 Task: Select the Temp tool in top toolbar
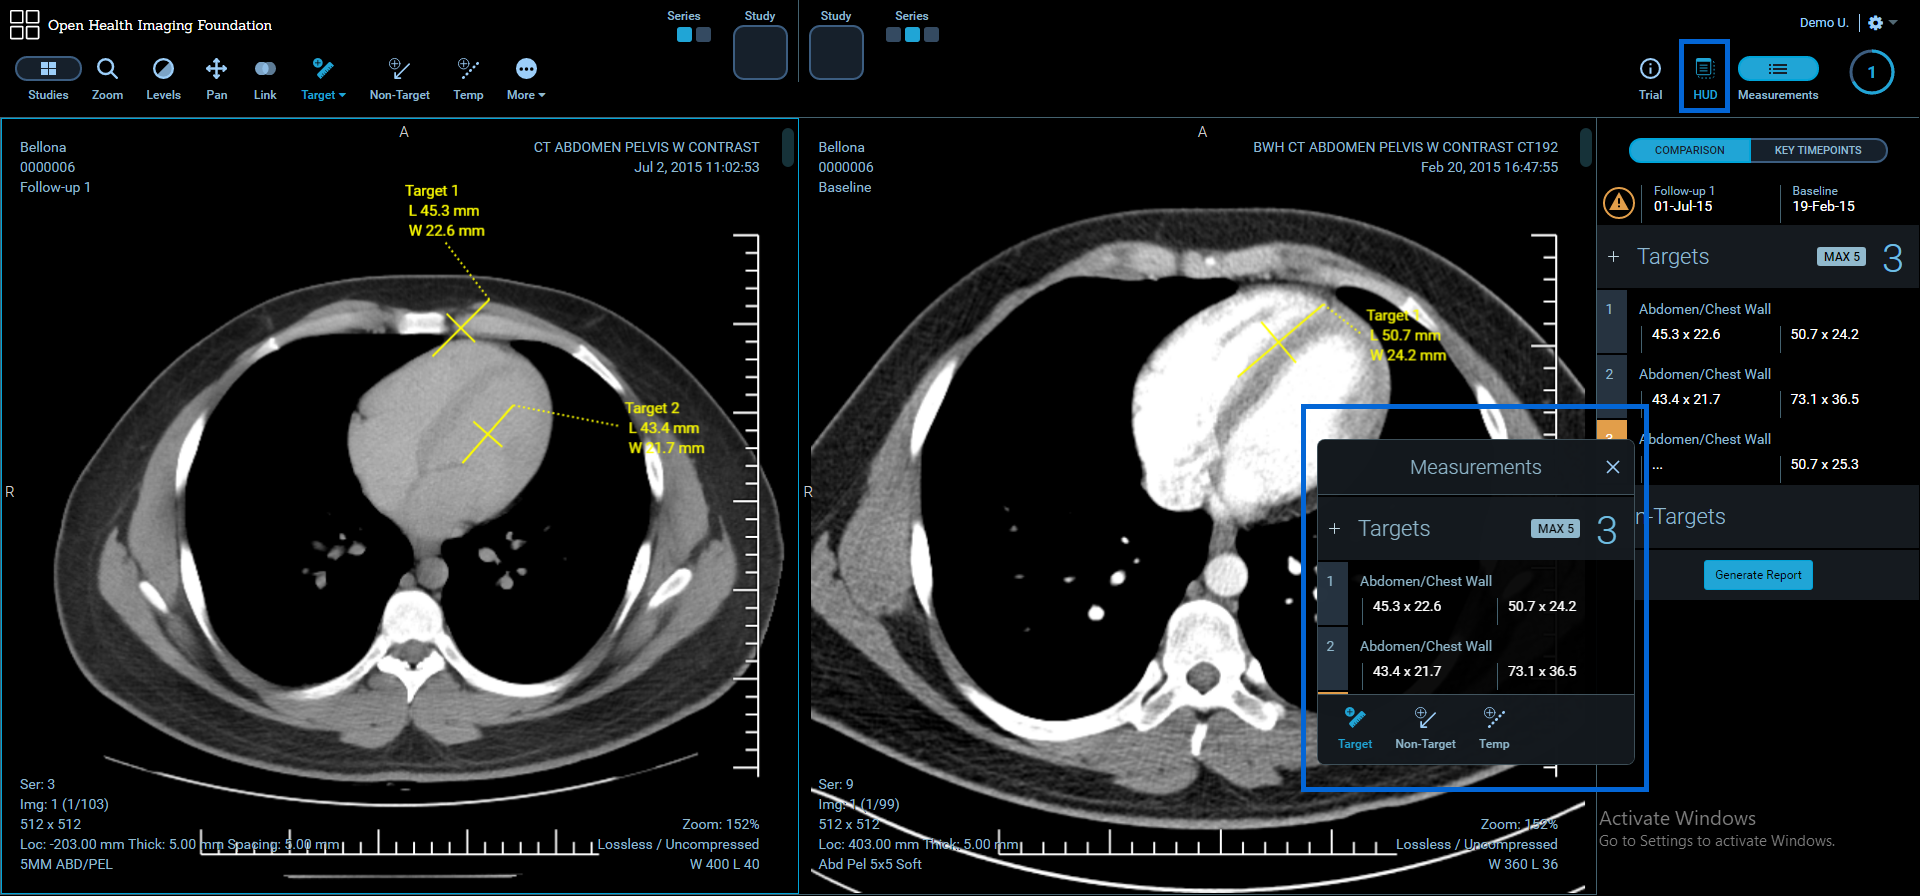468,78
